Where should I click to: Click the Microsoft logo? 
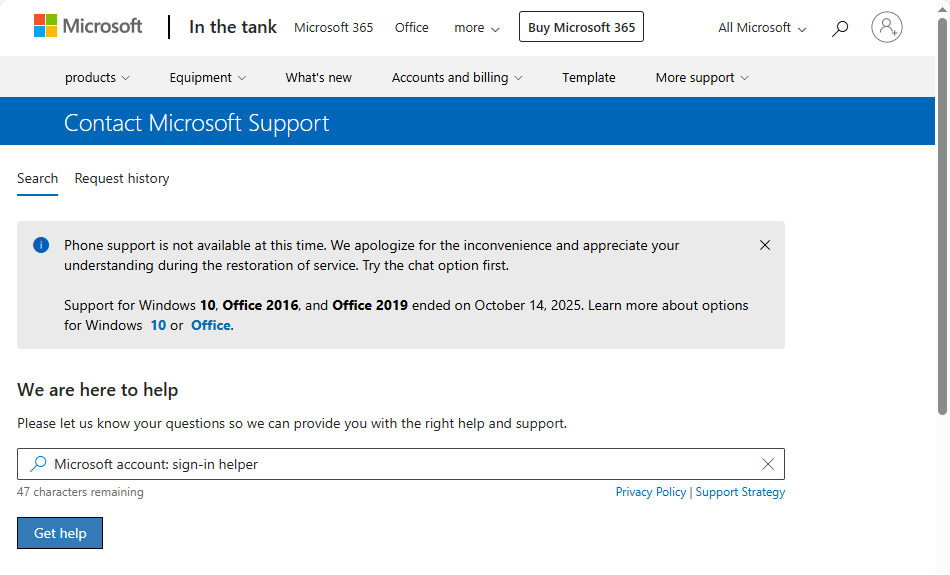point(88,26)
